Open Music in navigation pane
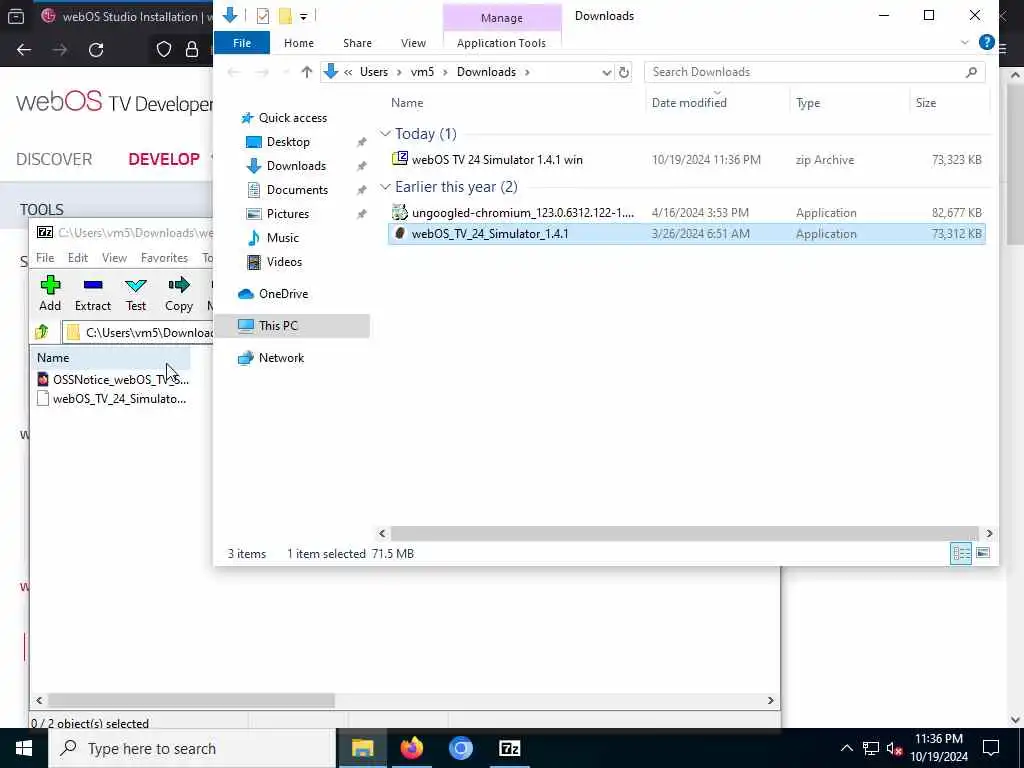Screen dimensions: 1024x768 [x=282, y=238]
